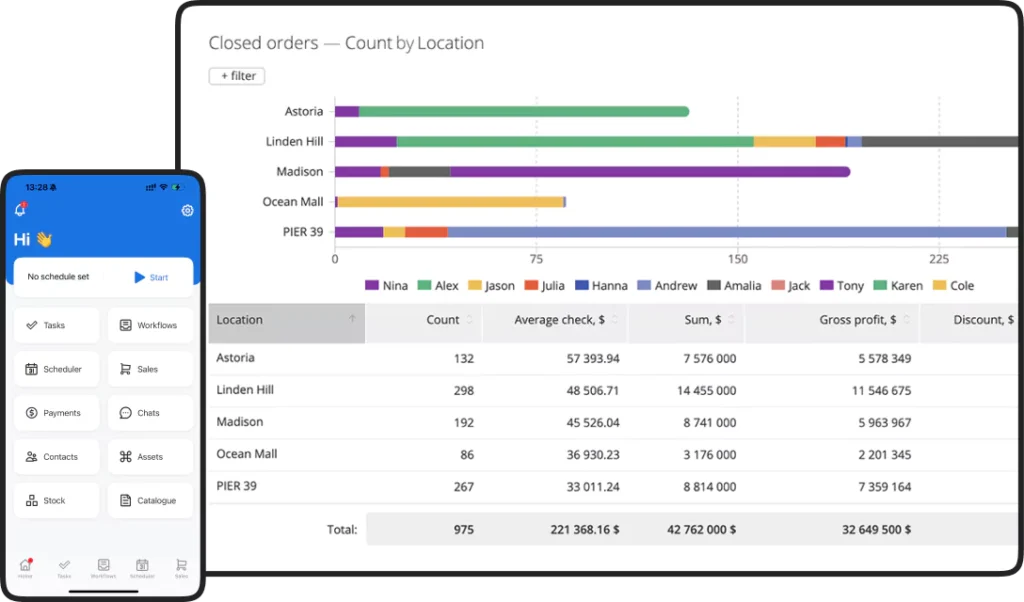Open the Tasks tile

pyautogui.click(x=56, y=325)
